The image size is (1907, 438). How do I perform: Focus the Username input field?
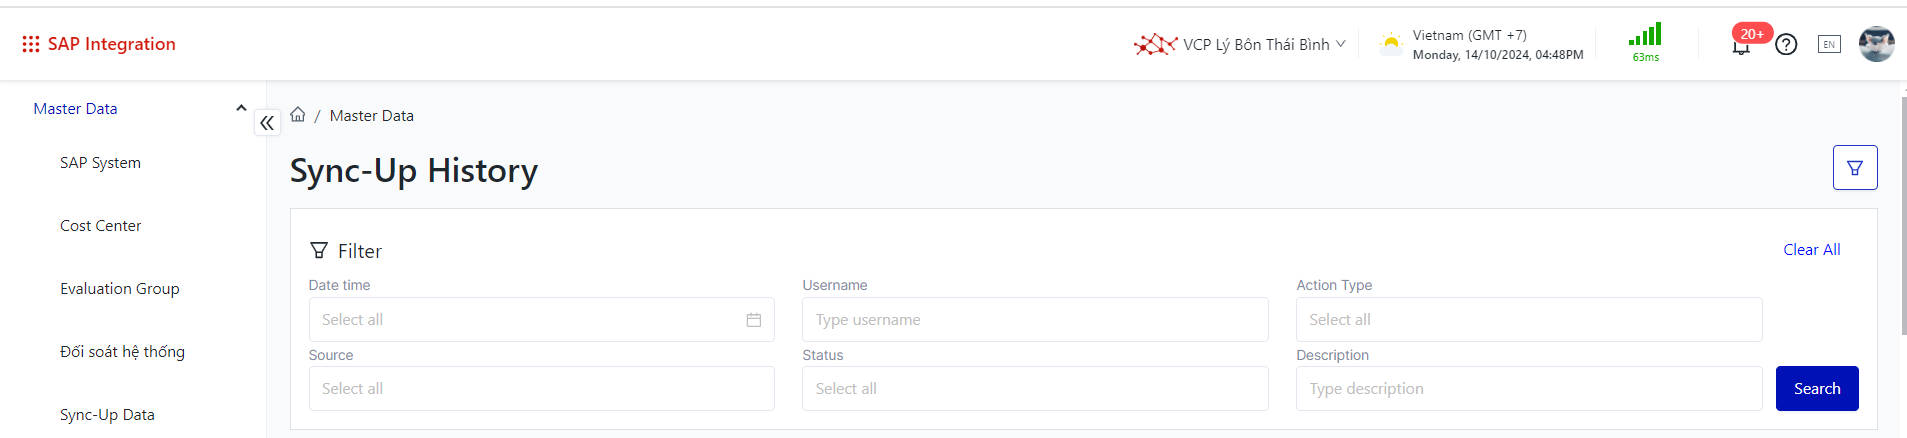(1034, 320)
